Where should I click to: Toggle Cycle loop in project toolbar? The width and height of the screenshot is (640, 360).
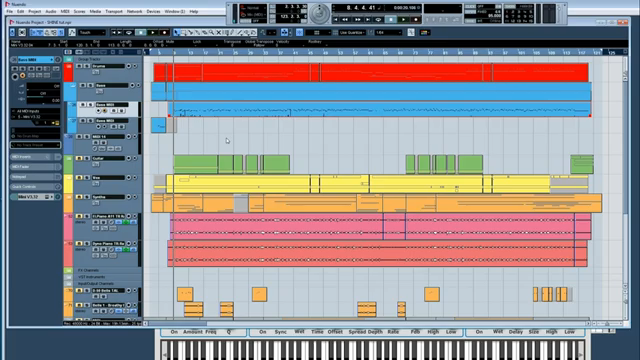[x=129, y=33]
